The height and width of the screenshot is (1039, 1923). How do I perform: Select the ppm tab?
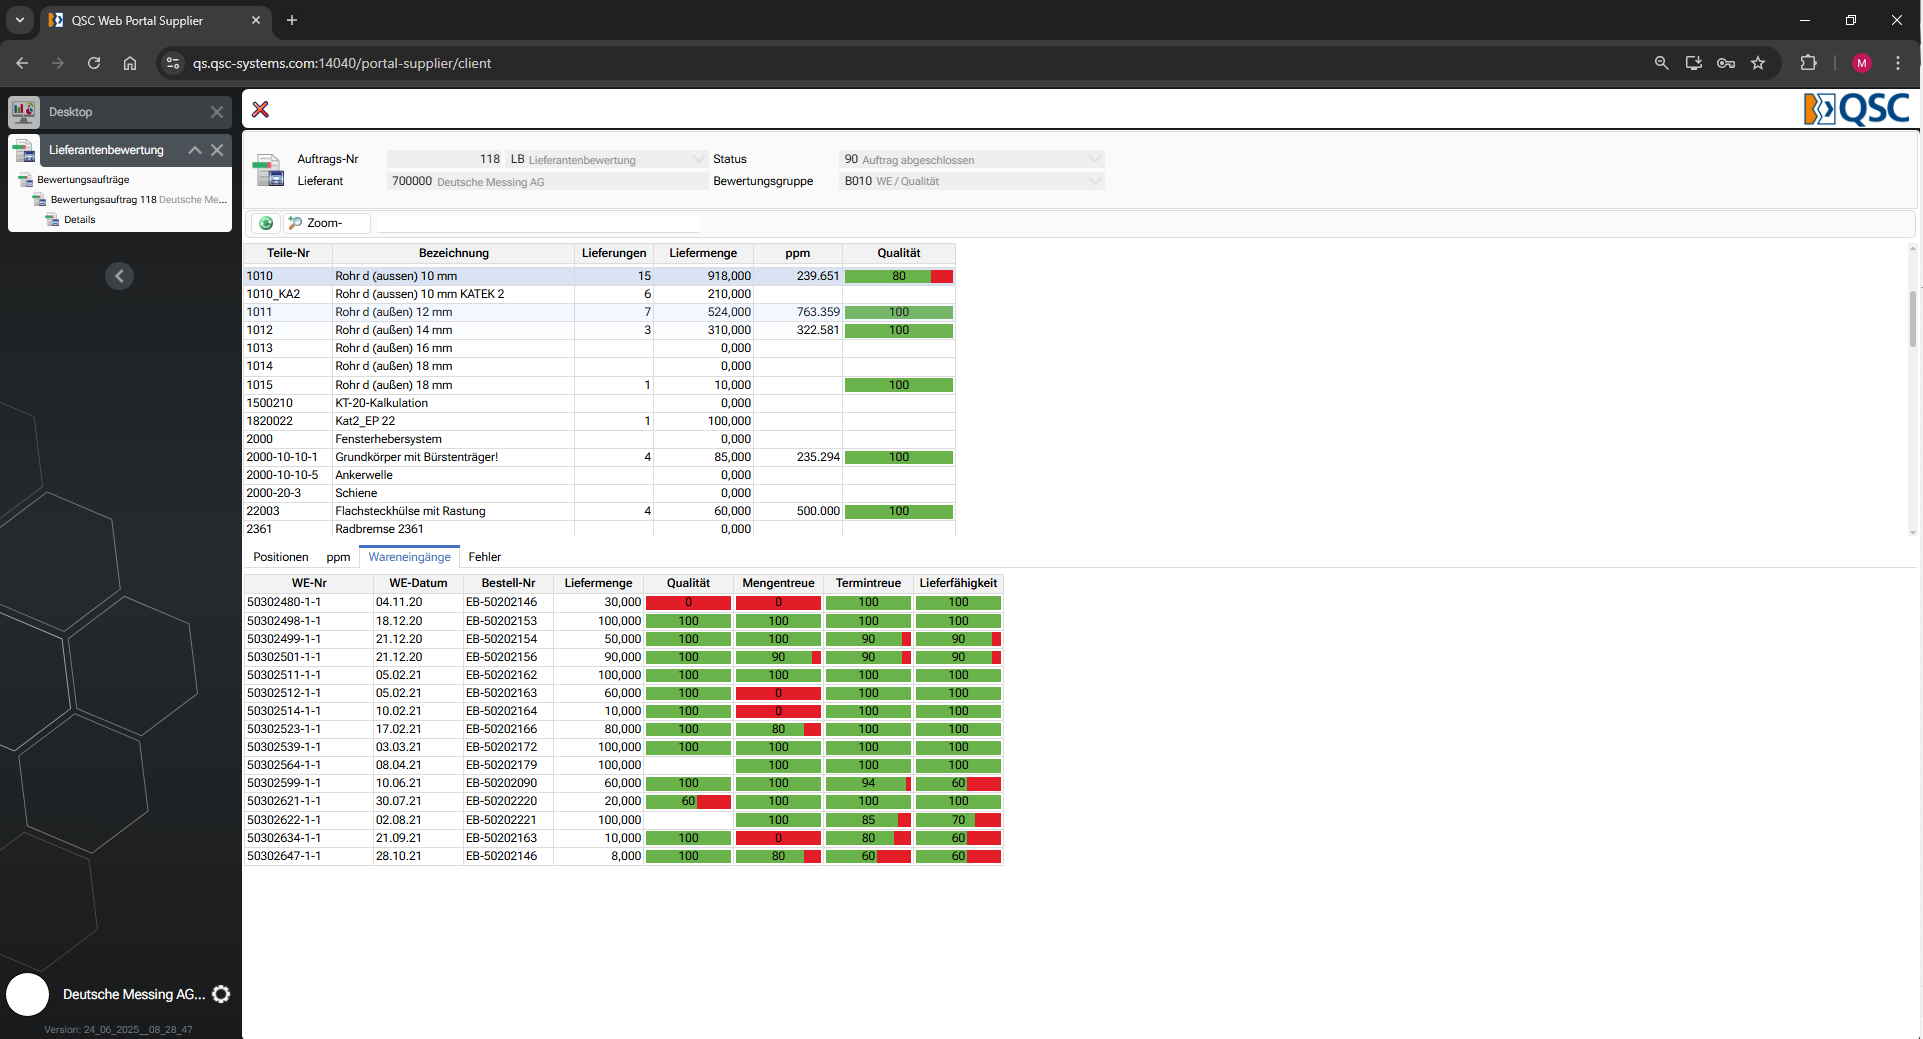point(338,557)
